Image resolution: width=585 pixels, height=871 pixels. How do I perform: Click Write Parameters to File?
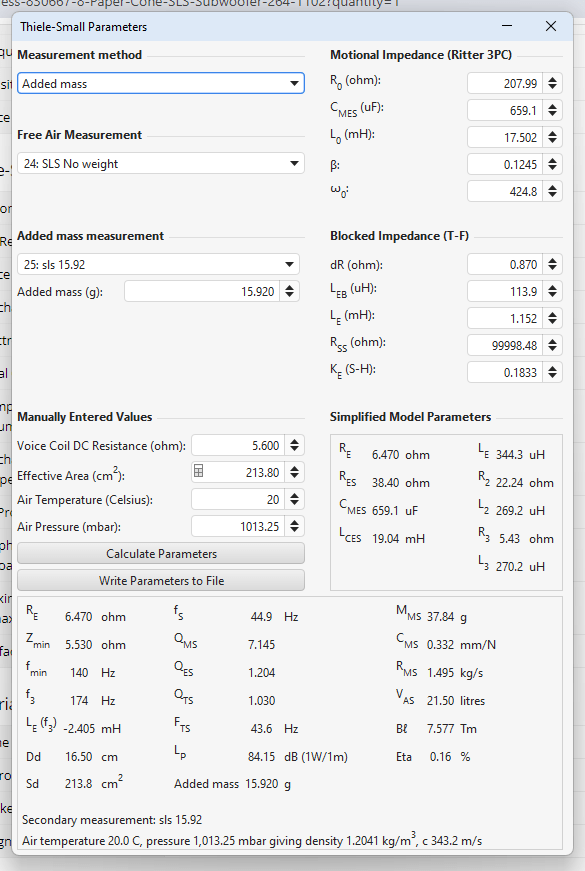click(161, 580)
